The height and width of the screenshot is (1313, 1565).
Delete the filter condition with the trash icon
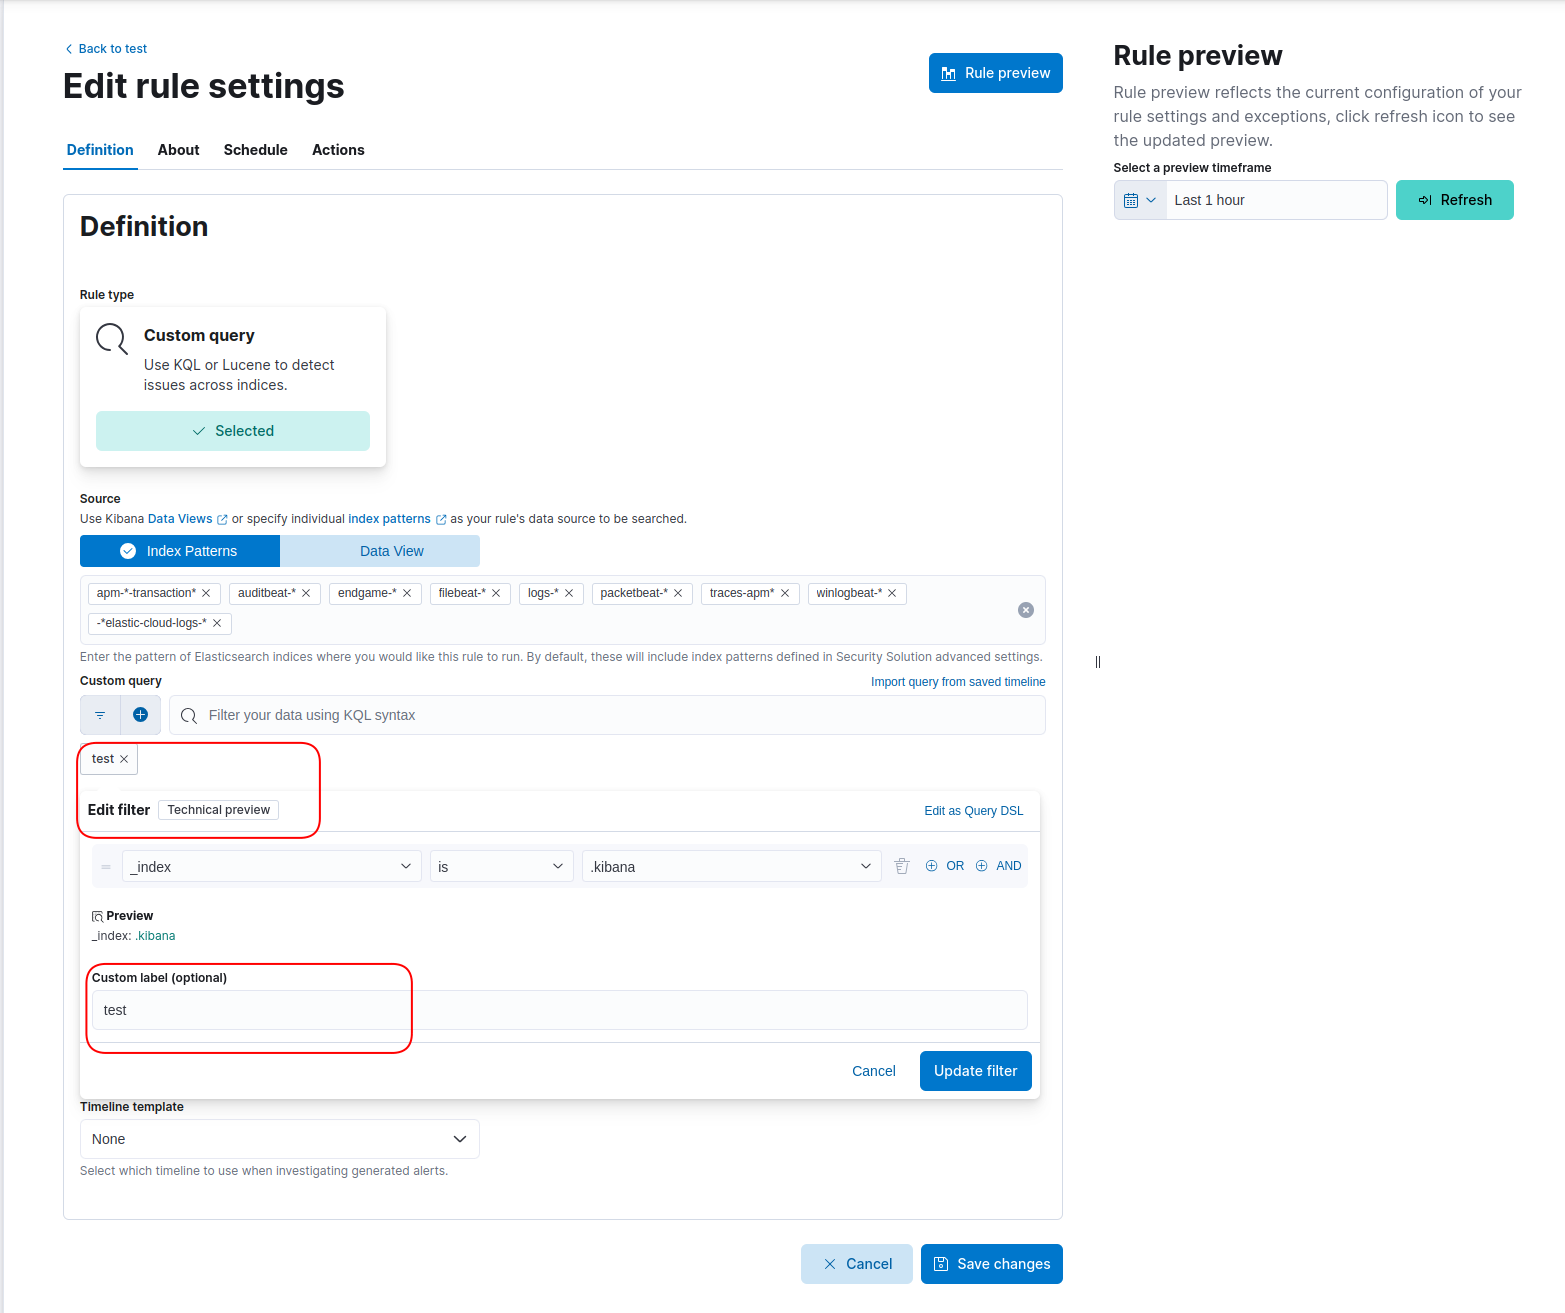(x=901, y=866)
